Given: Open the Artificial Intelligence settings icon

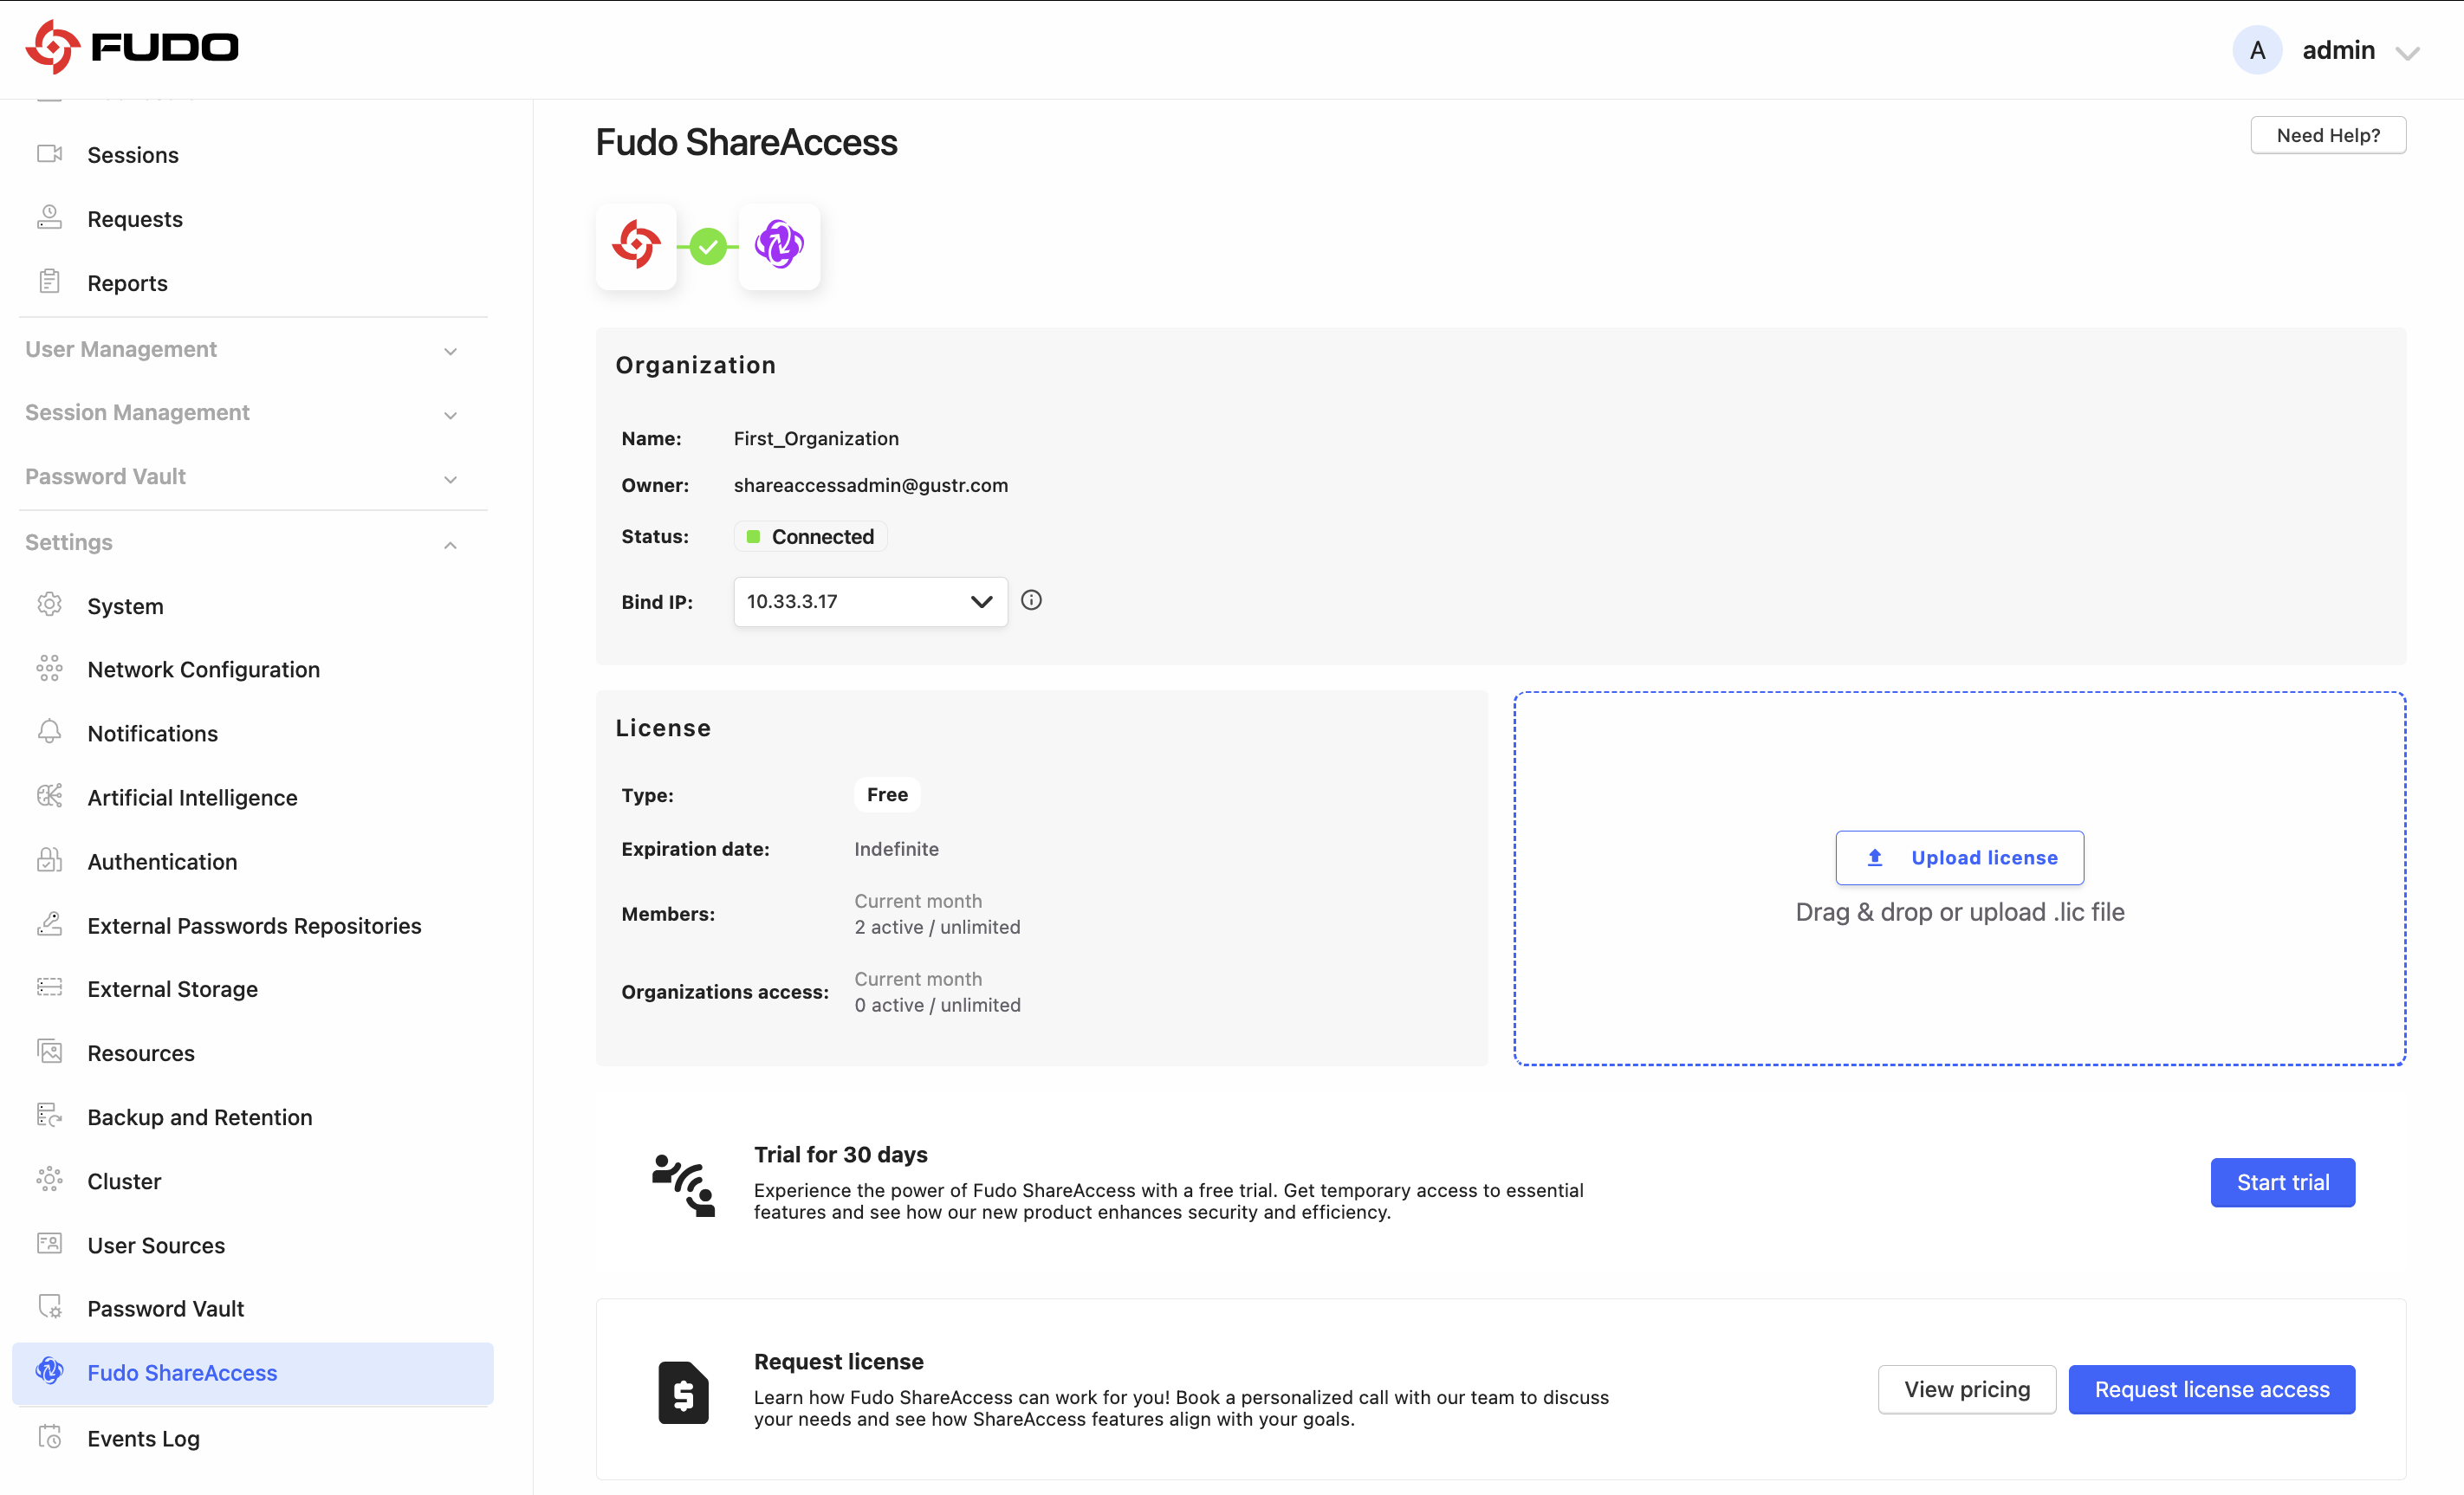Looking at the screenshot, I should [49, 796].
